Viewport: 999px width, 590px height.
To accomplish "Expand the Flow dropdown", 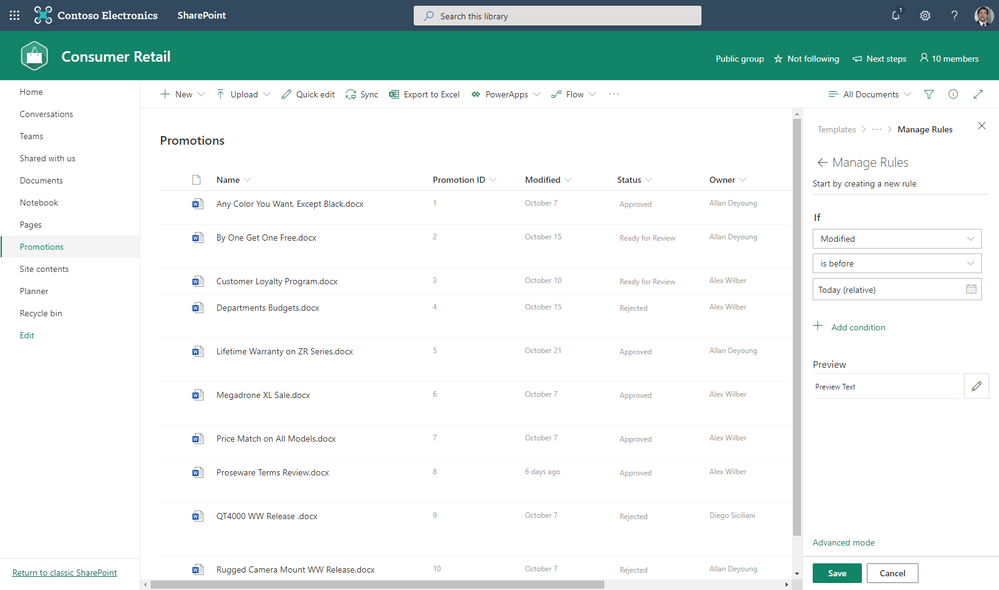I will [592, 94].
